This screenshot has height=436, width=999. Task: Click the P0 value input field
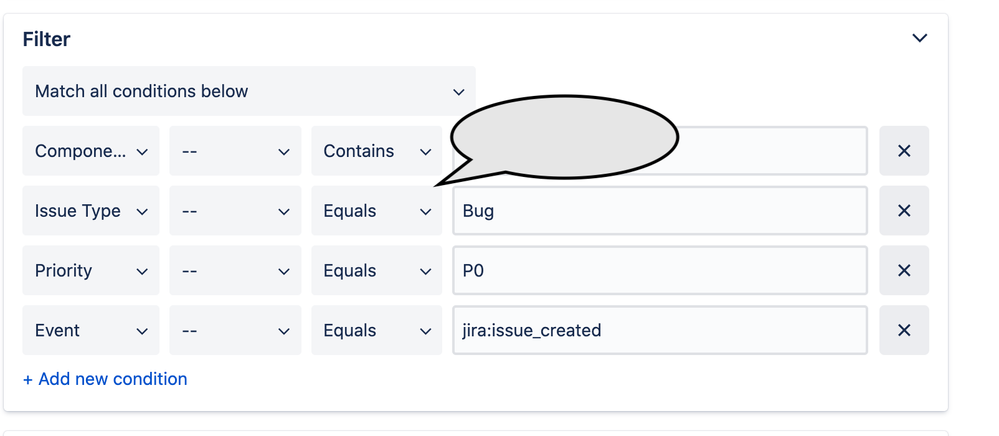[x=660, y=271]
